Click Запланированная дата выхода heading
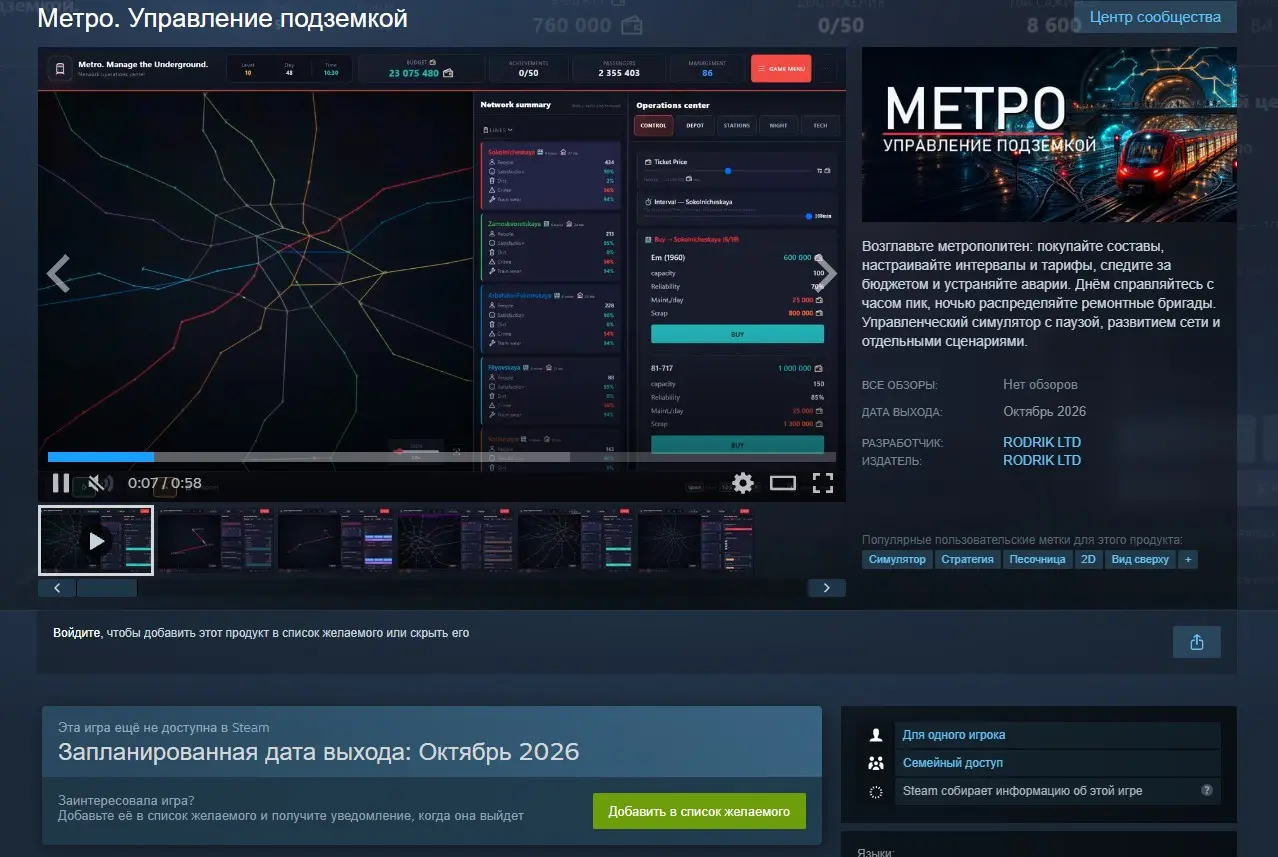This screenshot has height=857, width=1278. (x=319, y=751)
